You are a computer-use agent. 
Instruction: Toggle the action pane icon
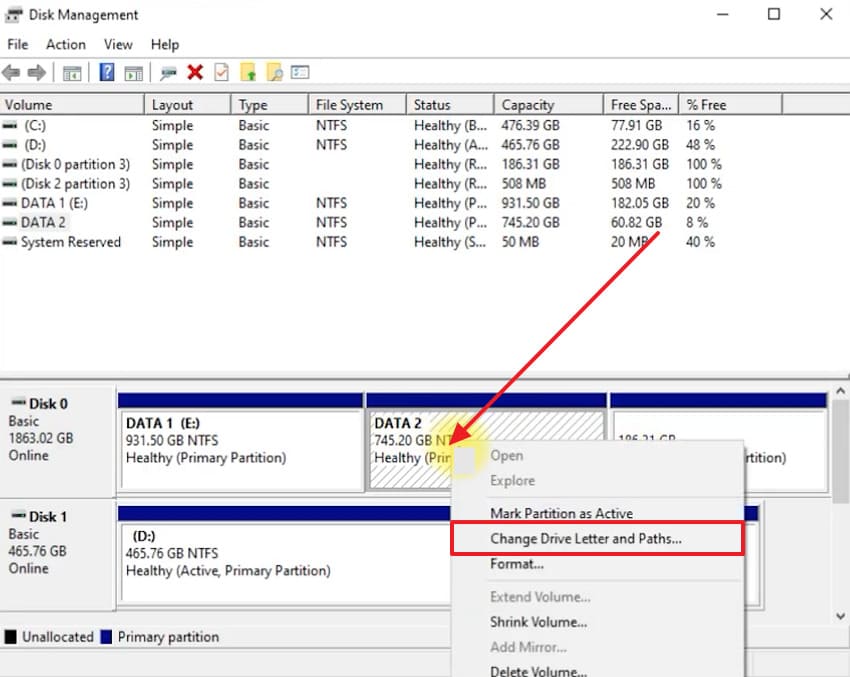coord(135,72)
